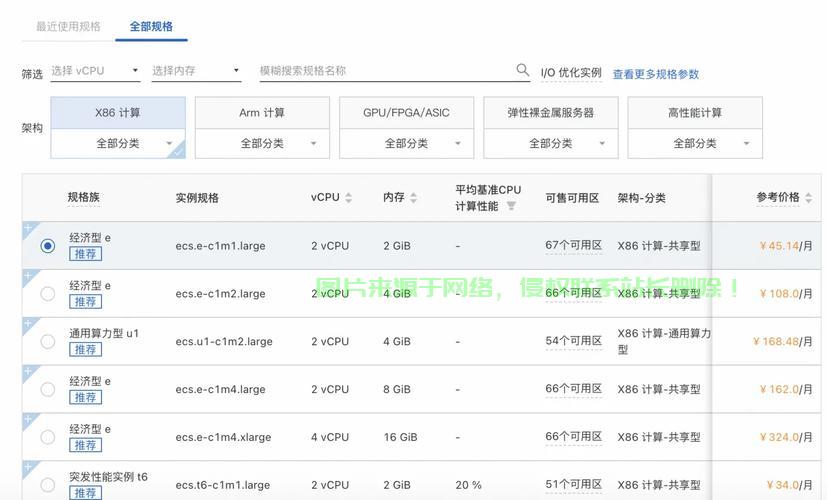Expand row plus icon for ecs.u1-c1m2.large
The height and width of the screenshot is (500, 827).
pyautogui.click(x=28, y=323)
